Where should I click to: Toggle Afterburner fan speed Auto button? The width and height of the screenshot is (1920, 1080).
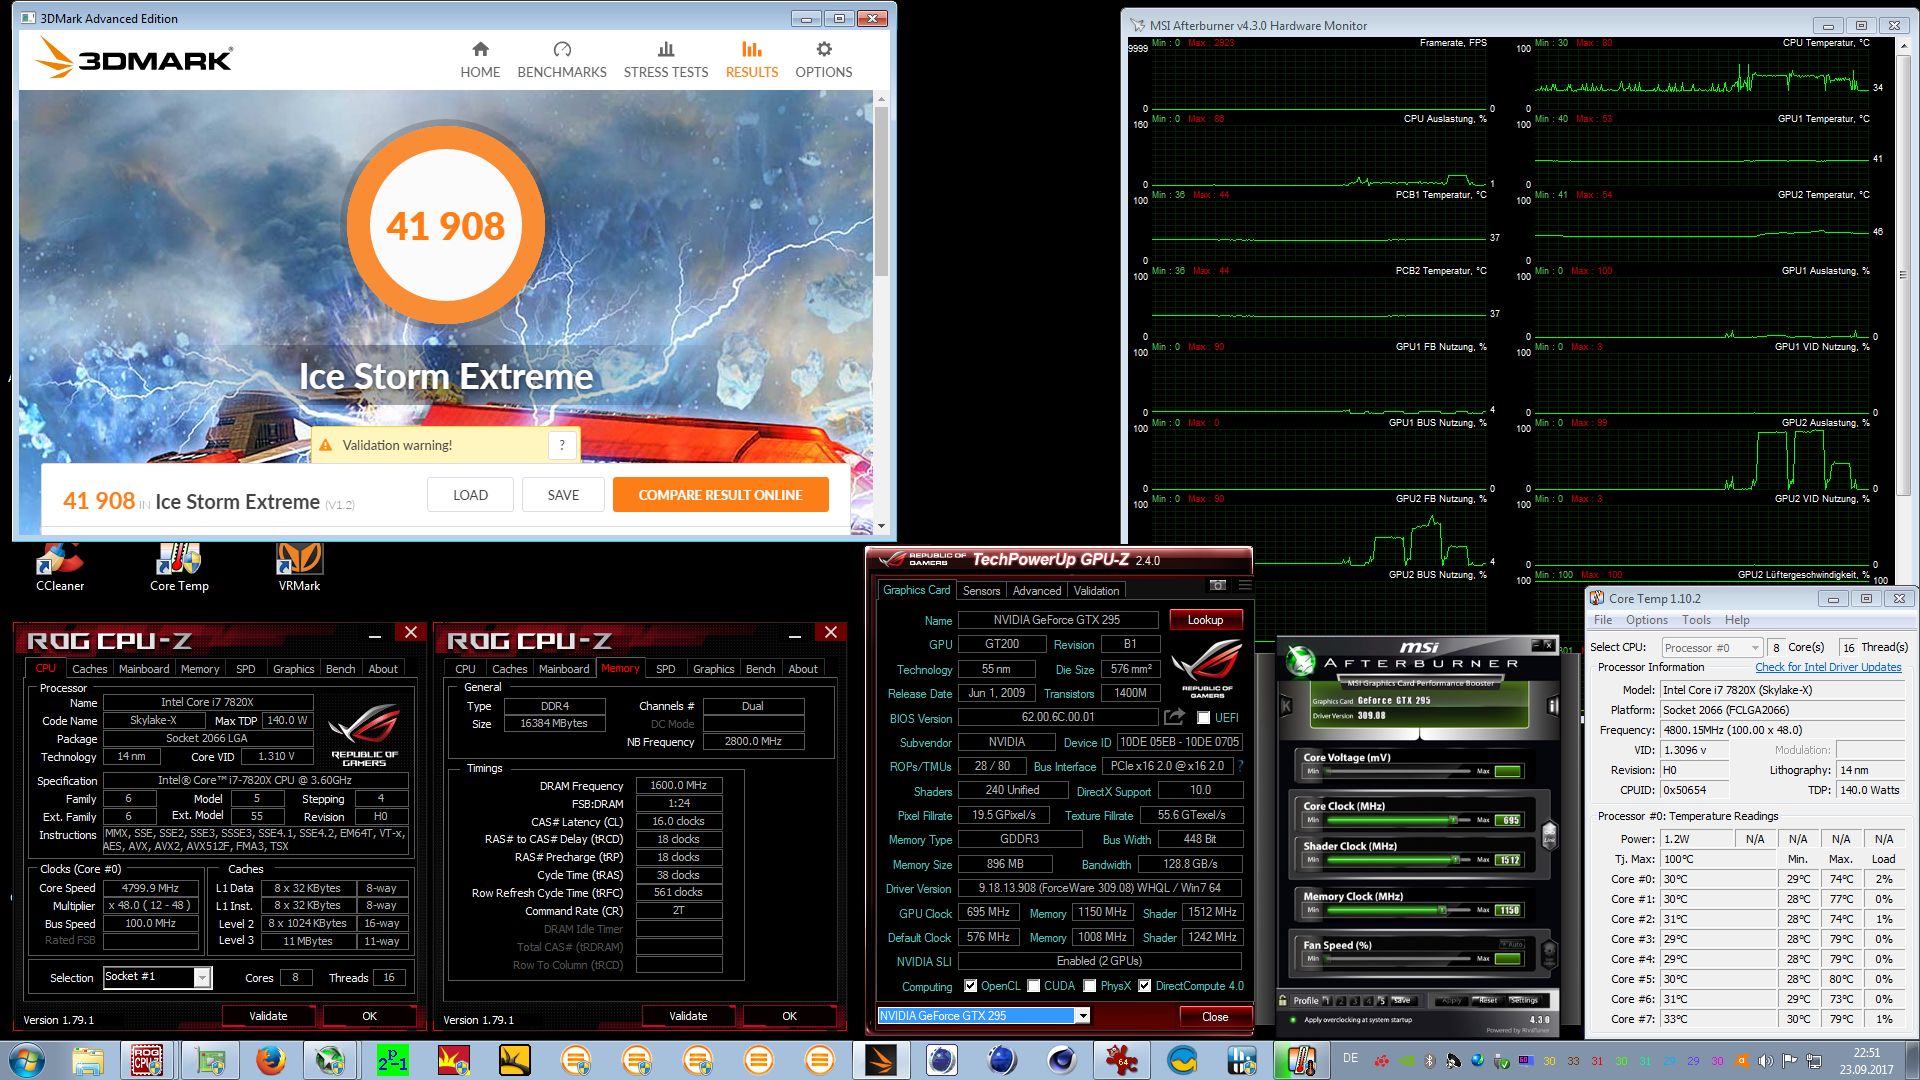(1511, 945)
